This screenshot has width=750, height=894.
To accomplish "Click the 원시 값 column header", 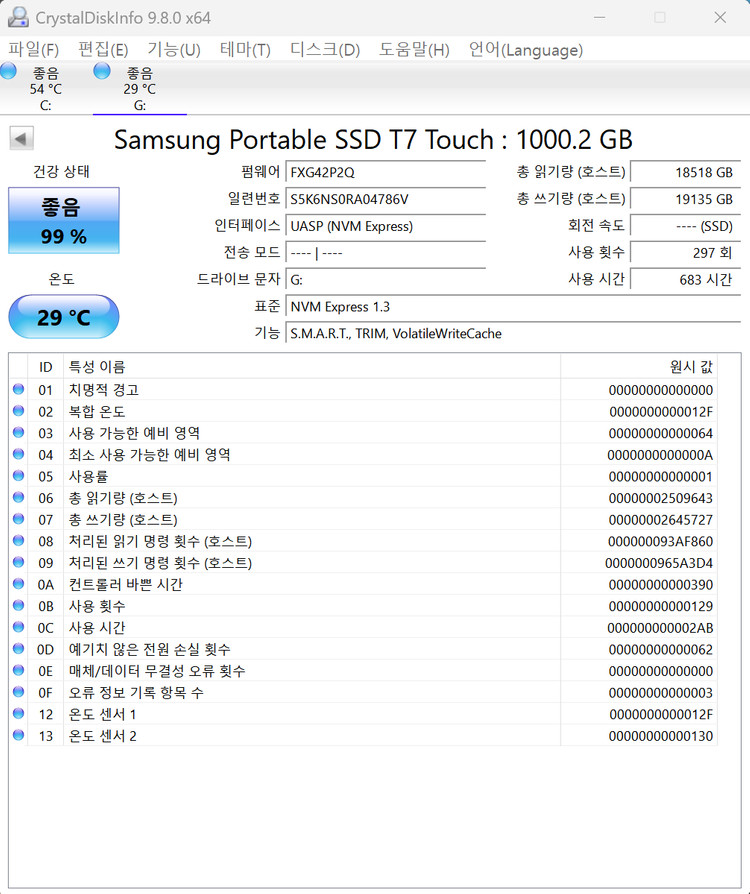I will coord(639,367).
